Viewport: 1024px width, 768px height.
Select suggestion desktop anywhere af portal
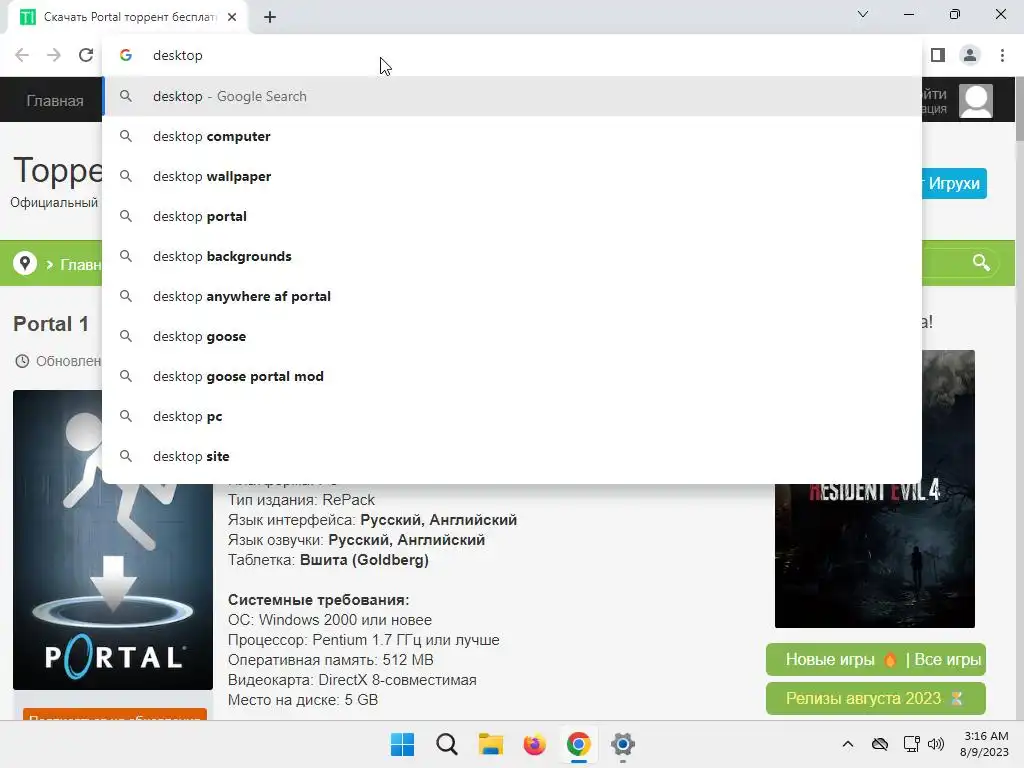512,296
